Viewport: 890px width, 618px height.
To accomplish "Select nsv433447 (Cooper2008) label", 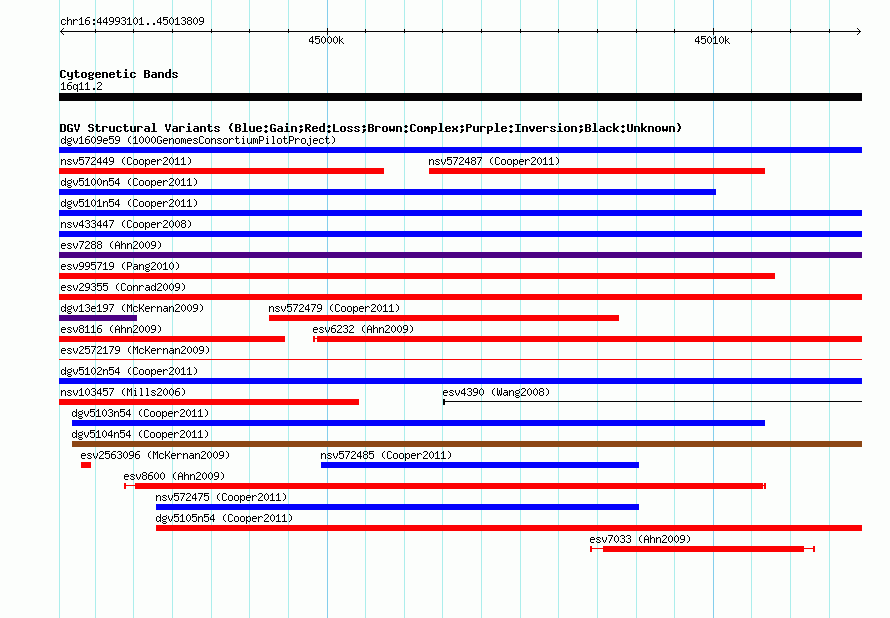I will (x=126, y=224).
